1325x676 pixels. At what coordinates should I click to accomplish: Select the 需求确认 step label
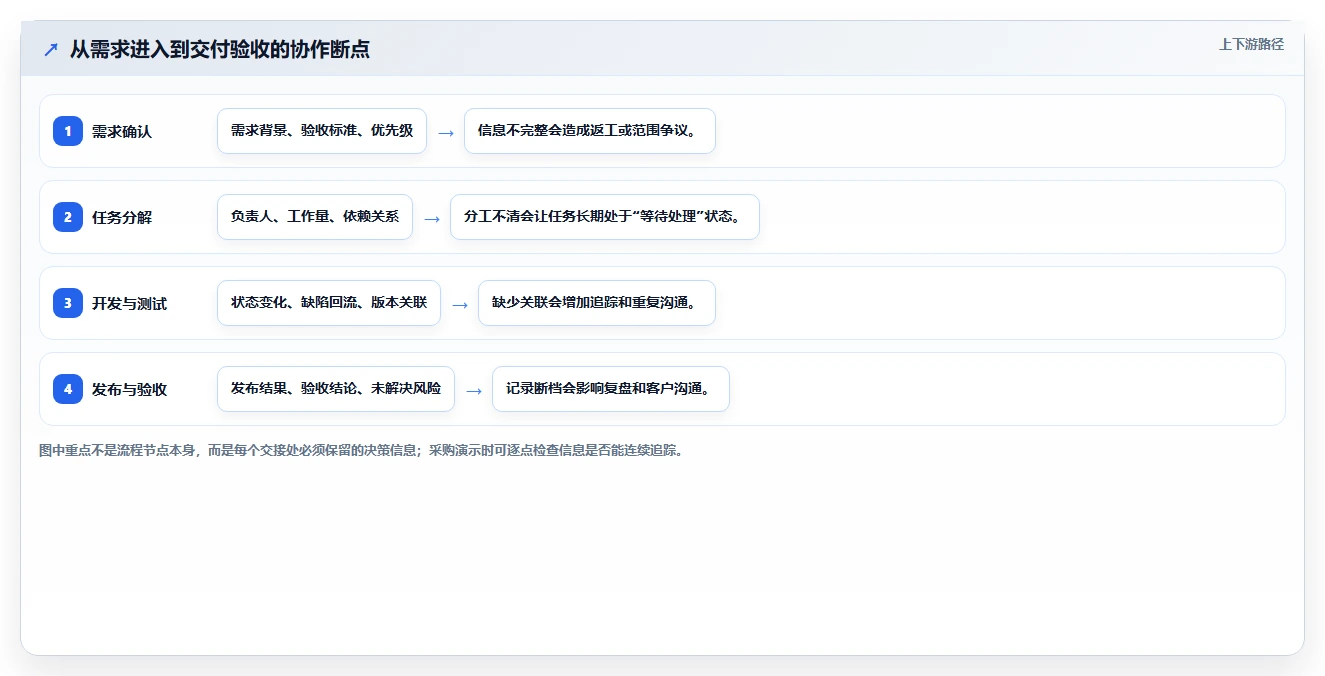pos(122,131)
